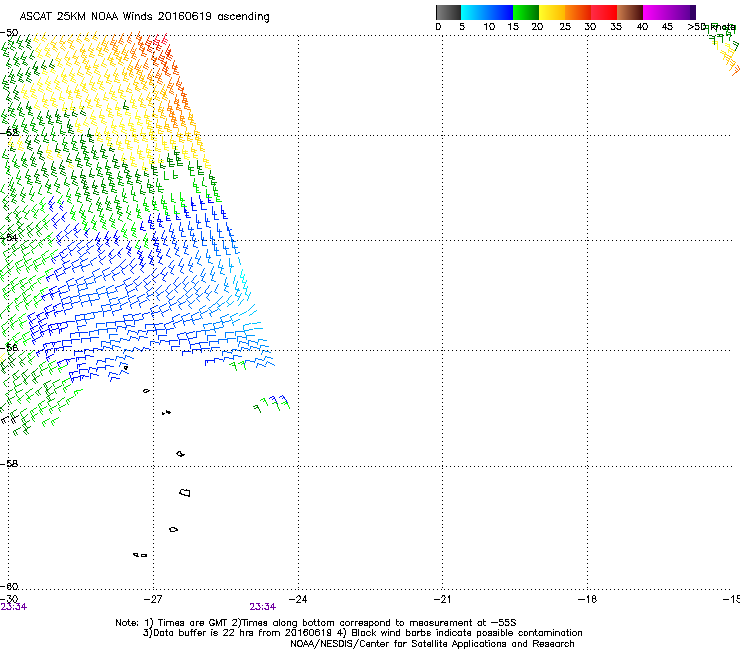
Task: Click the island outline just above latitude -58
Action: click(180, 454)
